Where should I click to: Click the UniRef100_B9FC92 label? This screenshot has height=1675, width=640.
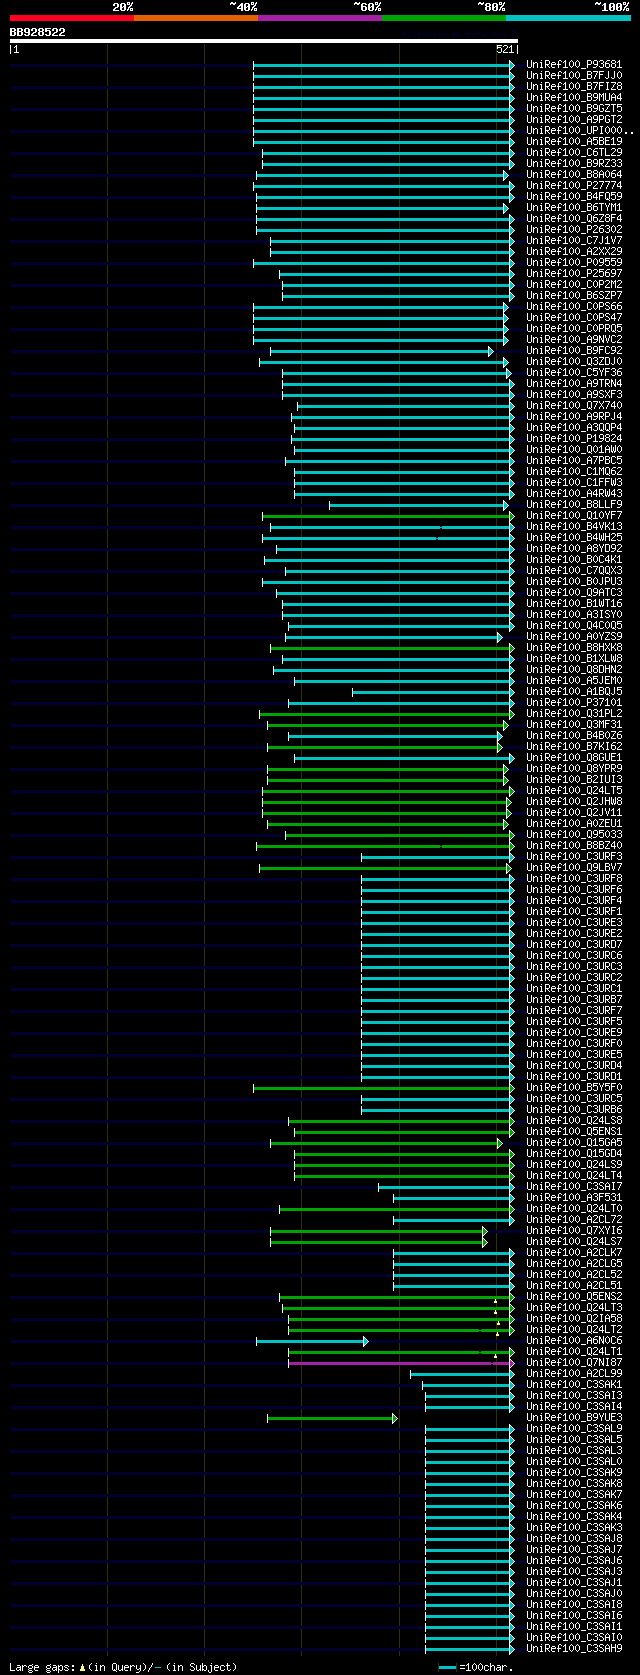[574, 351]
